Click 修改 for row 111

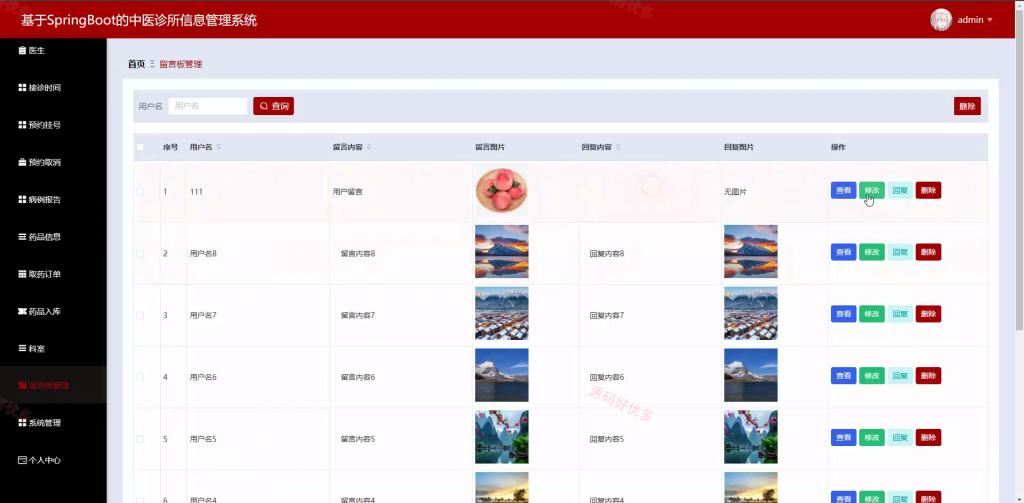point(872,190)
